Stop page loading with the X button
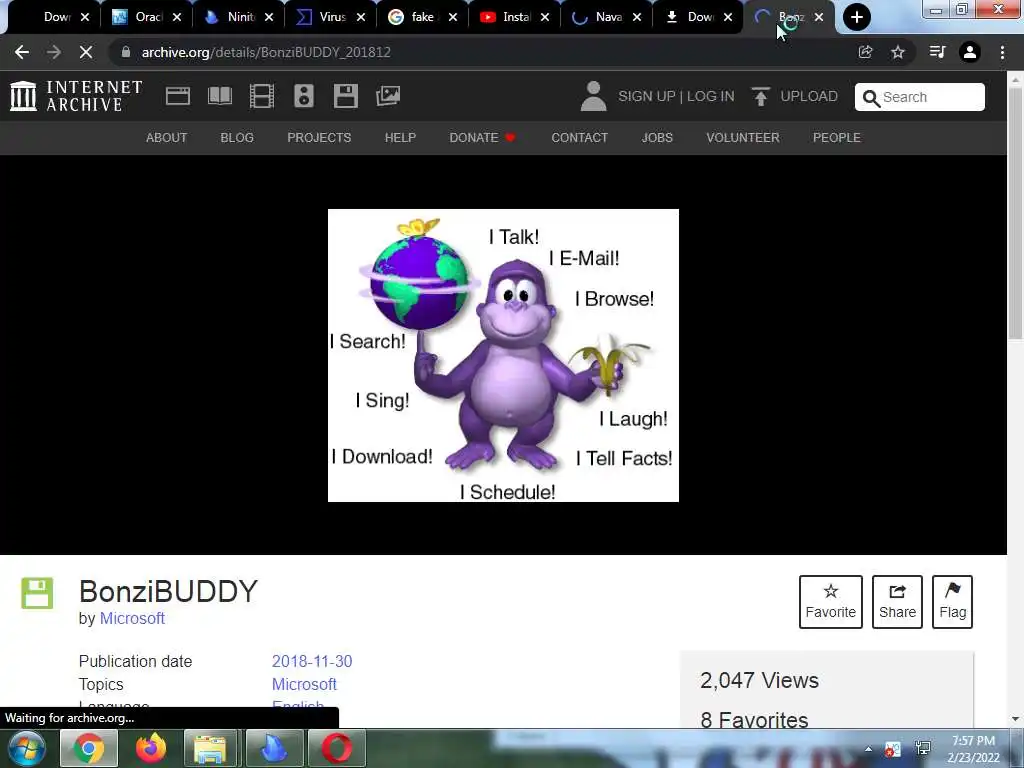This screenshot has height=768, width=1024. click(x=86, y=52)
